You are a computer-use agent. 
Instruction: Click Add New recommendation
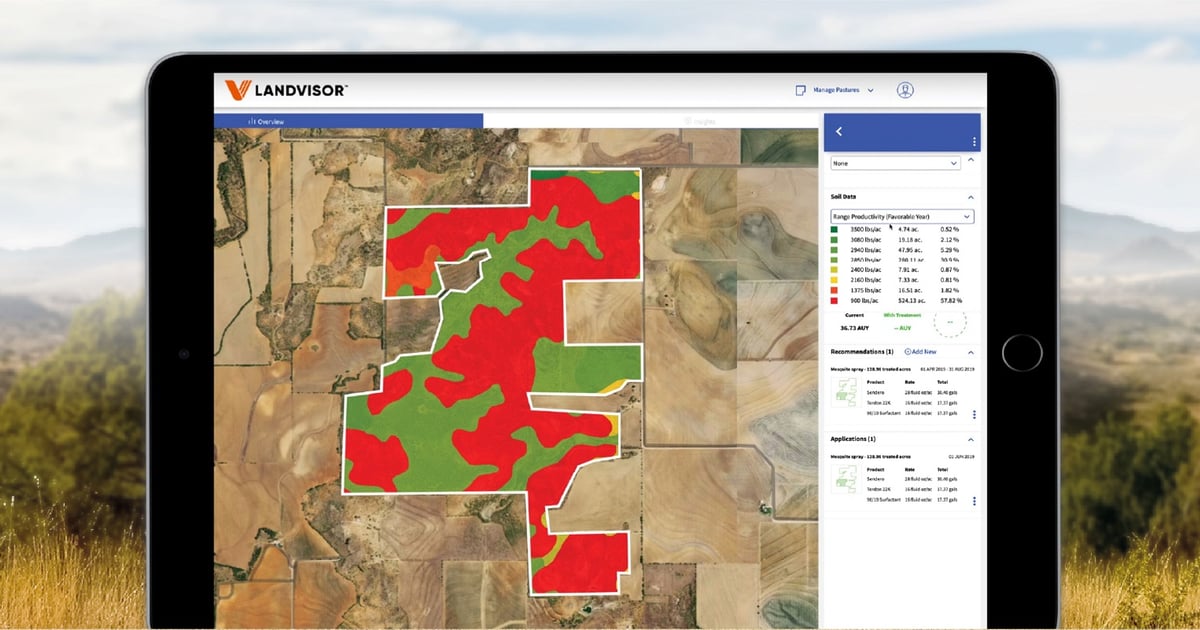coord(922,352)
